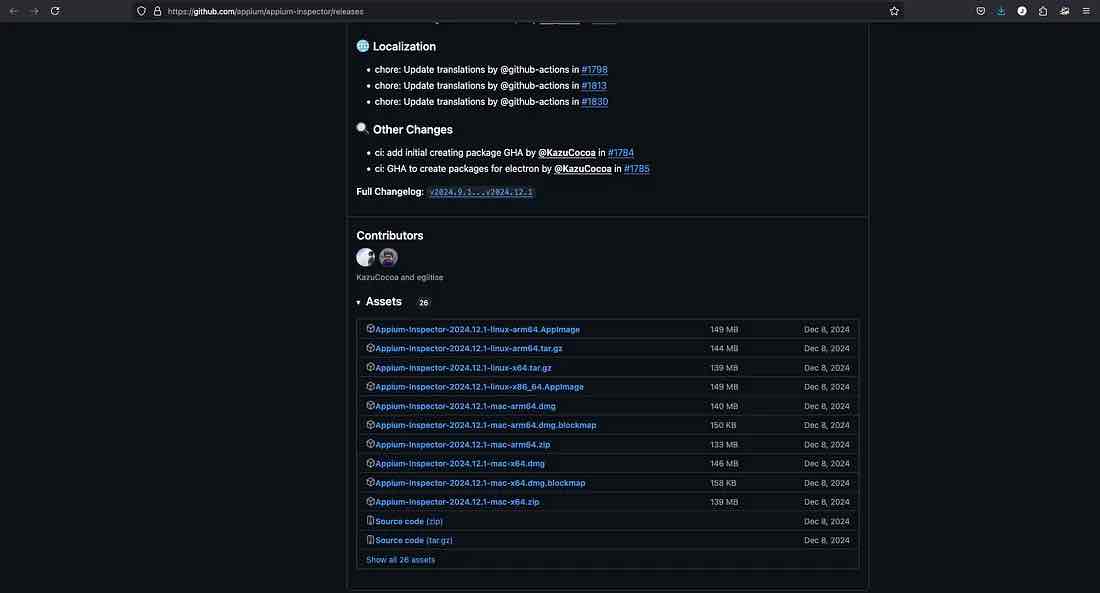The width and height of the screenshot is (1100, 593).
Task: Go back using the browser back arrow
Action: [13, 11]
